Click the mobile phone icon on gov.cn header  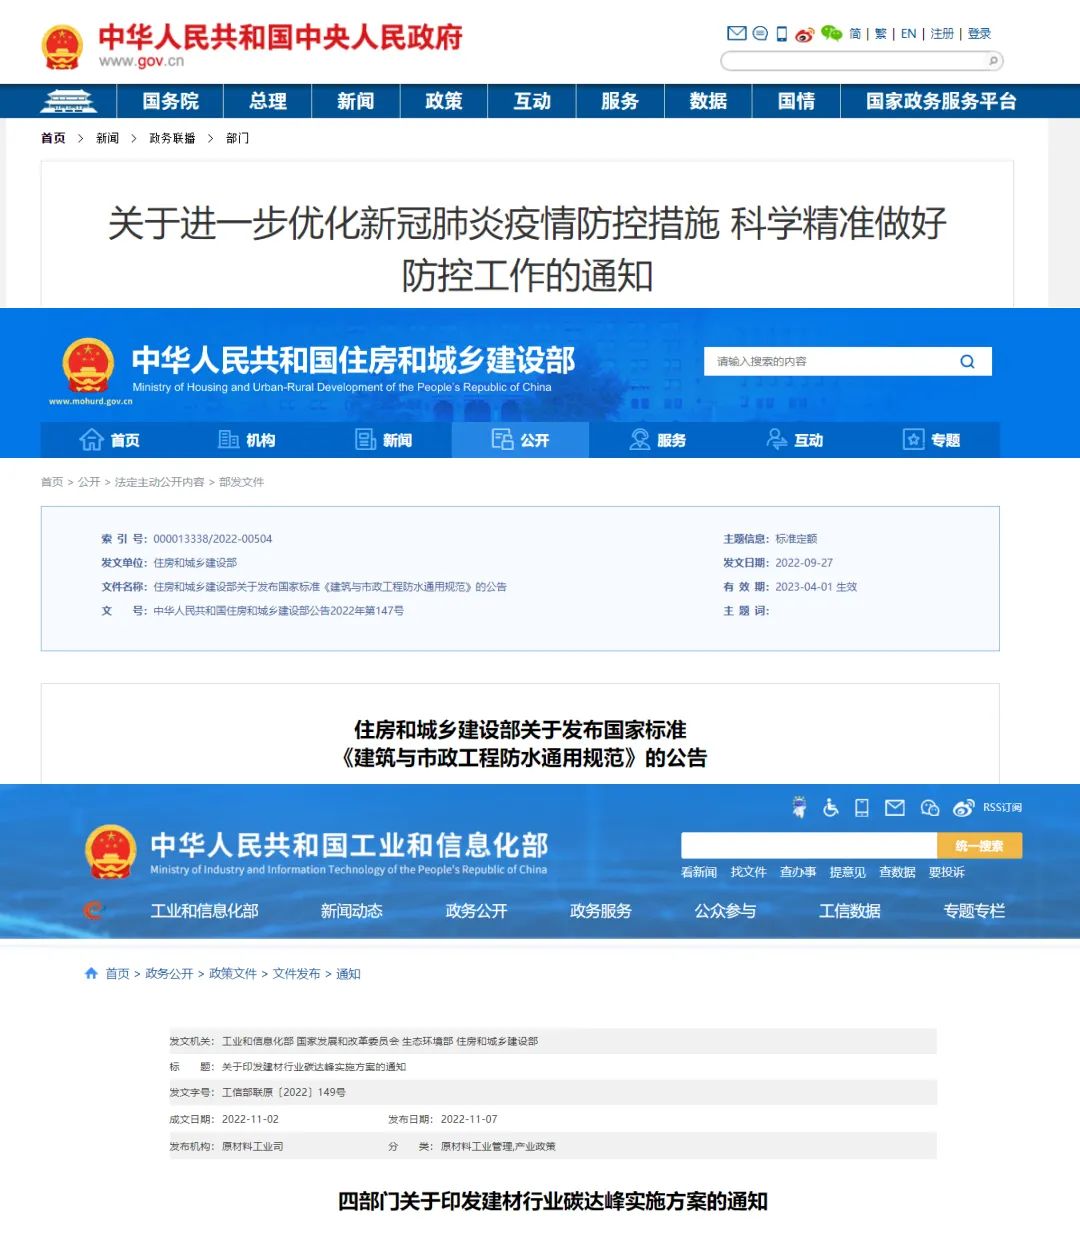point(782,33)
